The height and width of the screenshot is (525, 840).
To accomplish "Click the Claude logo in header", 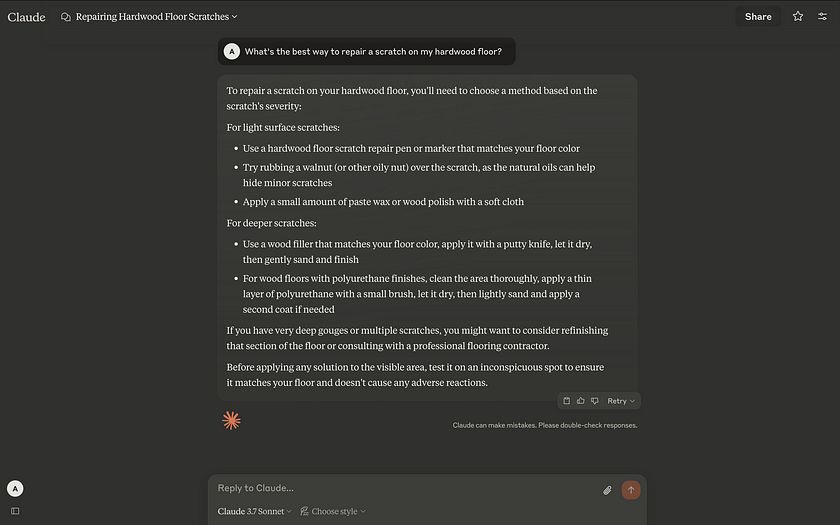I will [x=26, y=17].
